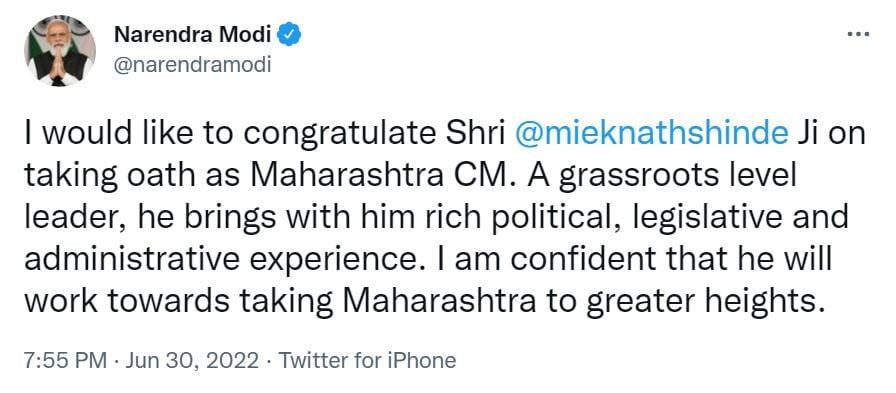Open Narendra Modi's profile picture
Screen dimensions: 896x393
(60, 51)
